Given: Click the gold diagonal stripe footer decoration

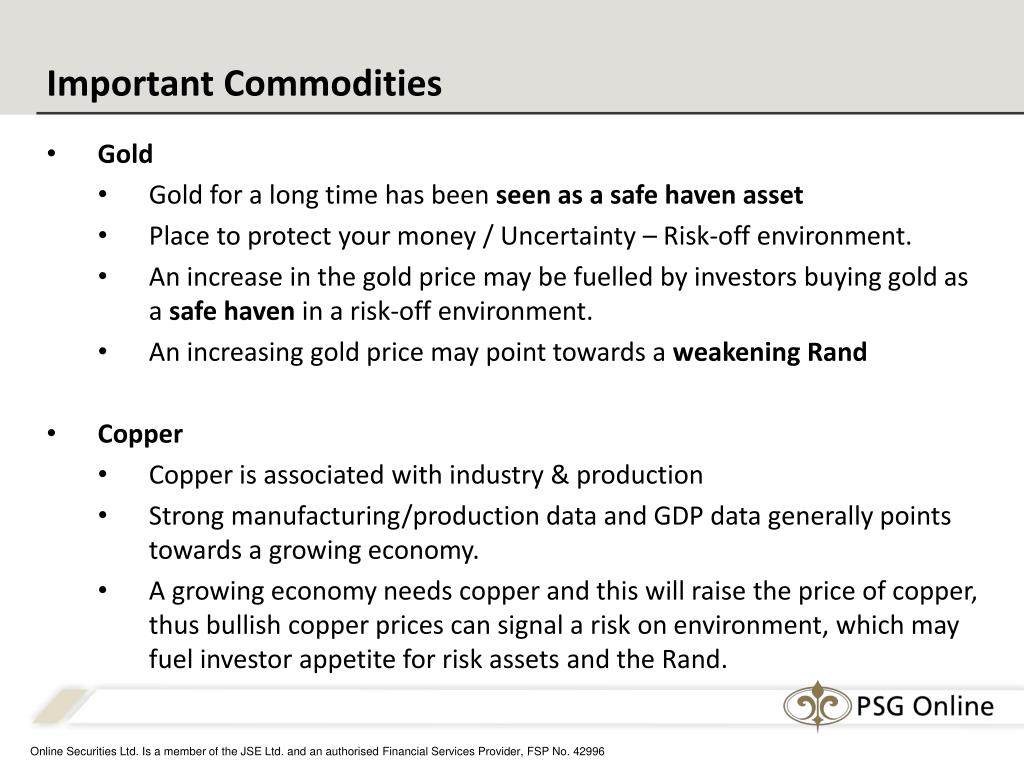Looking at the screenshot, I should point(59,706).
